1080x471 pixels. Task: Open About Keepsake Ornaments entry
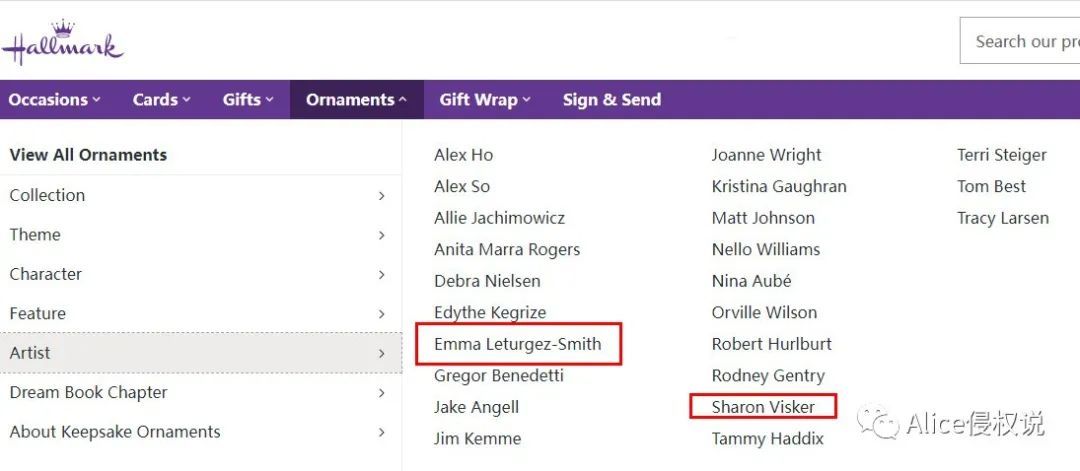(200, 432)
